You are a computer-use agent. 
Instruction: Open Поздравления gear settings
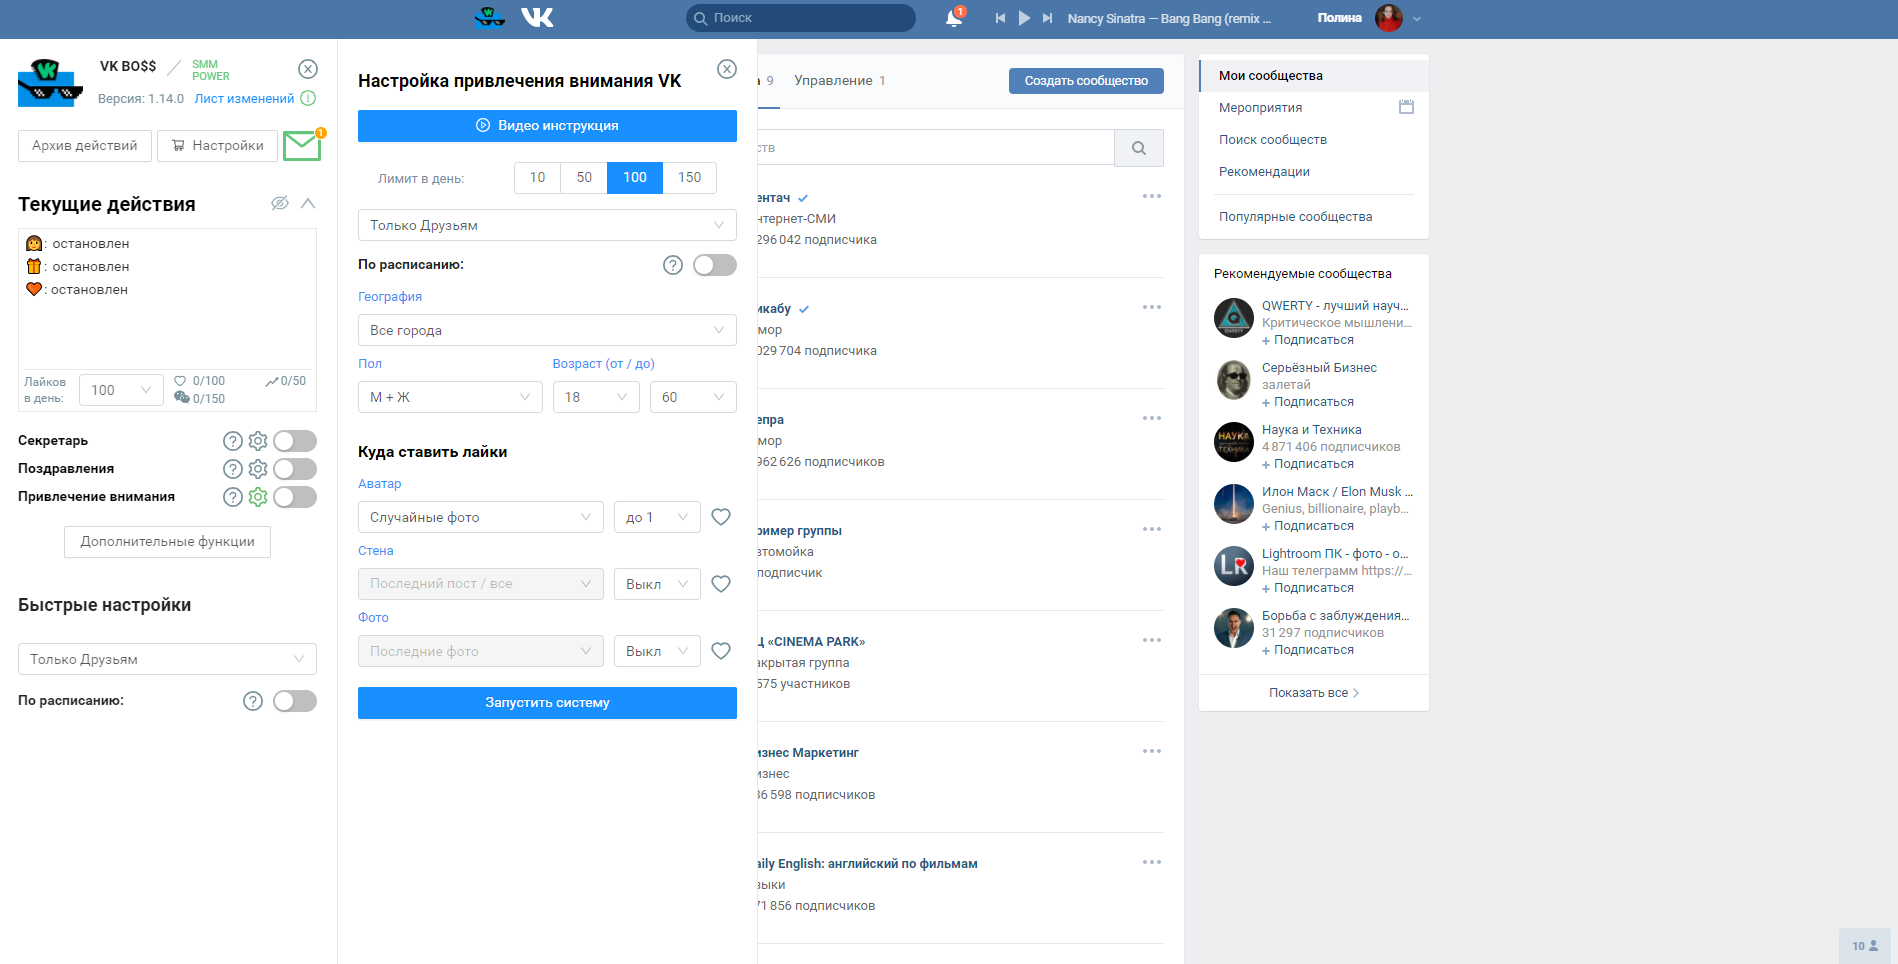click(258, 469)
